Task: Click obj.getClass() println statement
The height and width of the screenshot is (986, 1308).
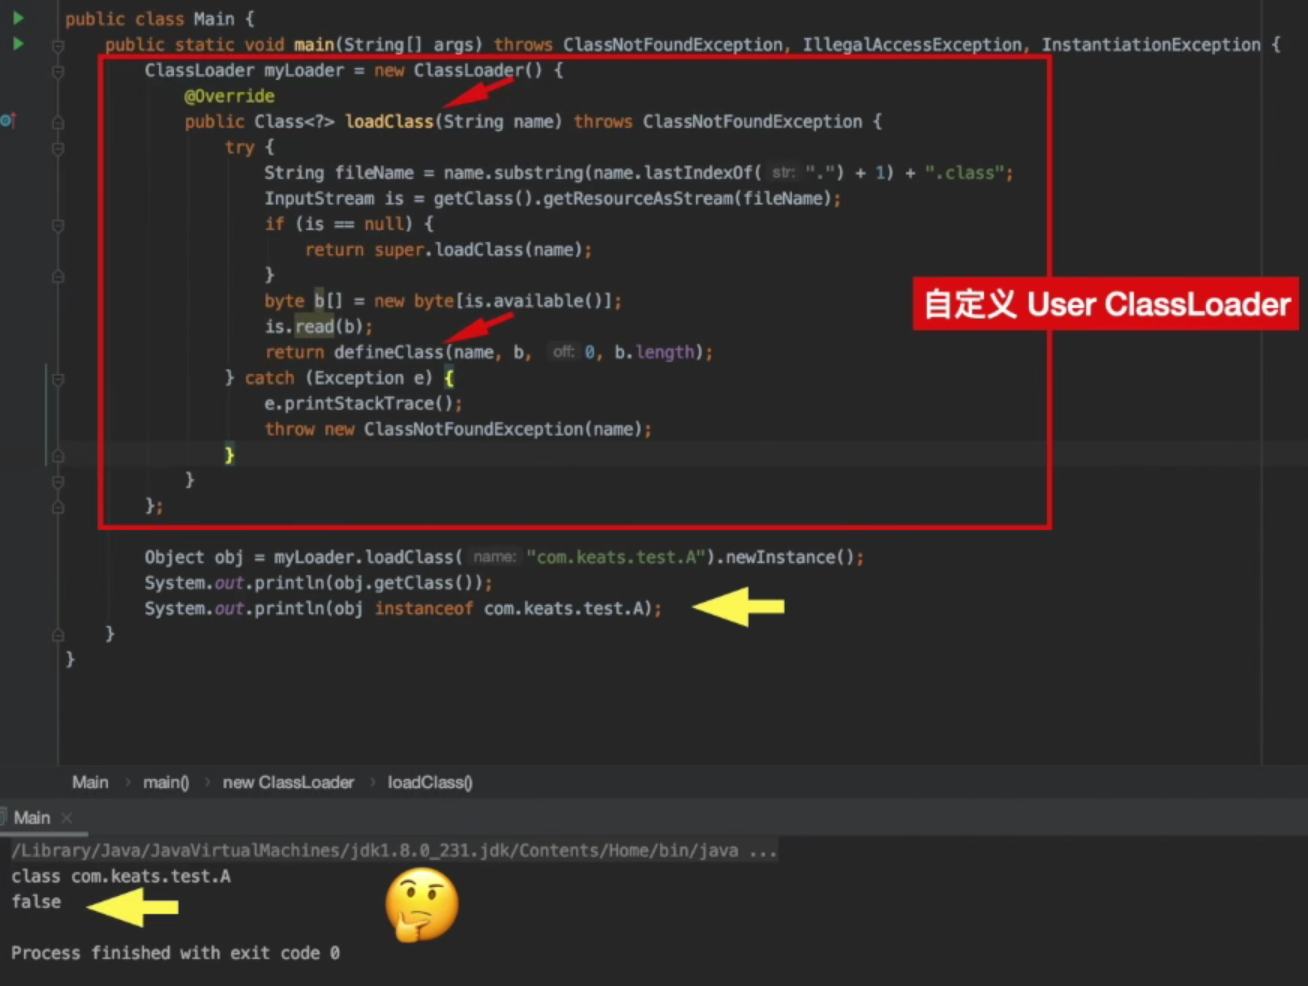Action: [318, 583]
